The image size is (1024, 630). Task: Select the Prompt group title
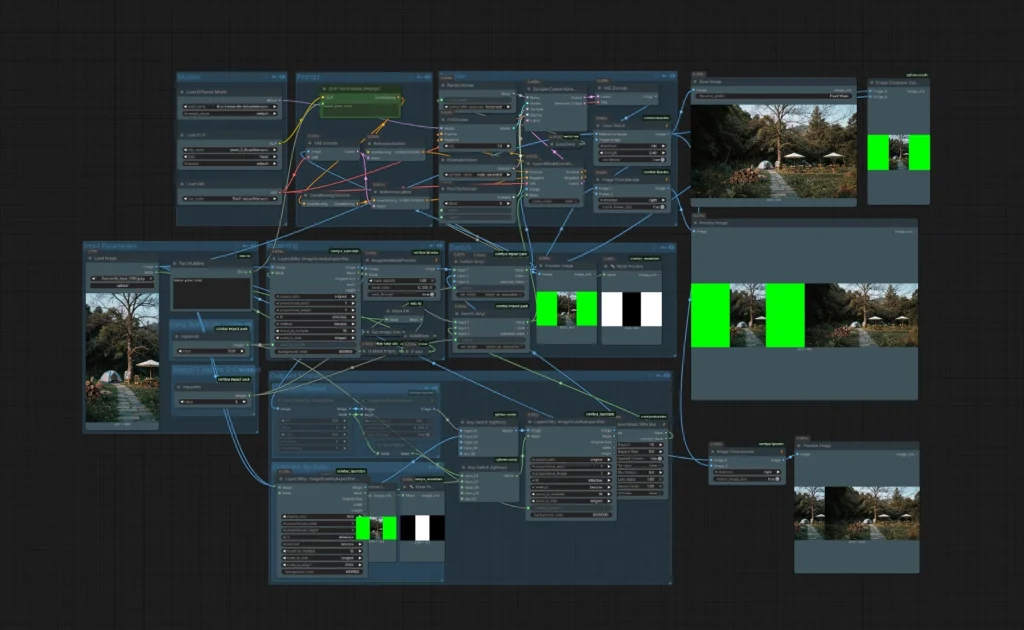coord(310,77)
